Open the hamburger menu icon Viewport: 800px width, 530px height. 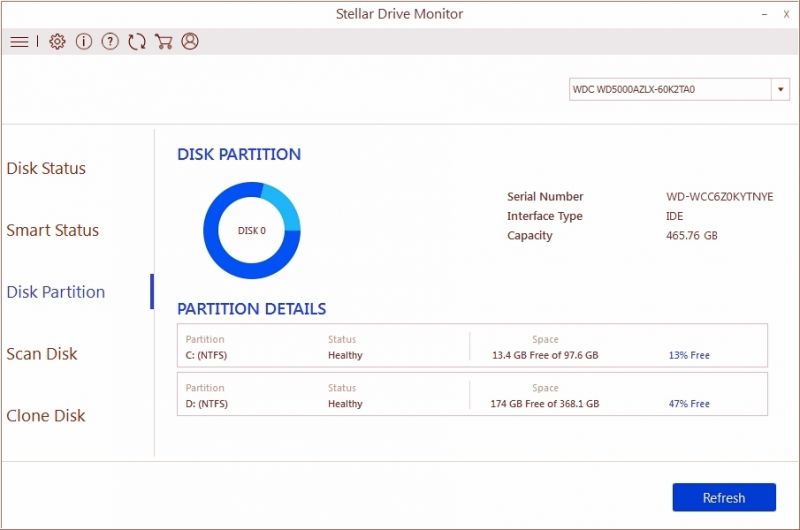pyautogui.click(x=19, y=41)
